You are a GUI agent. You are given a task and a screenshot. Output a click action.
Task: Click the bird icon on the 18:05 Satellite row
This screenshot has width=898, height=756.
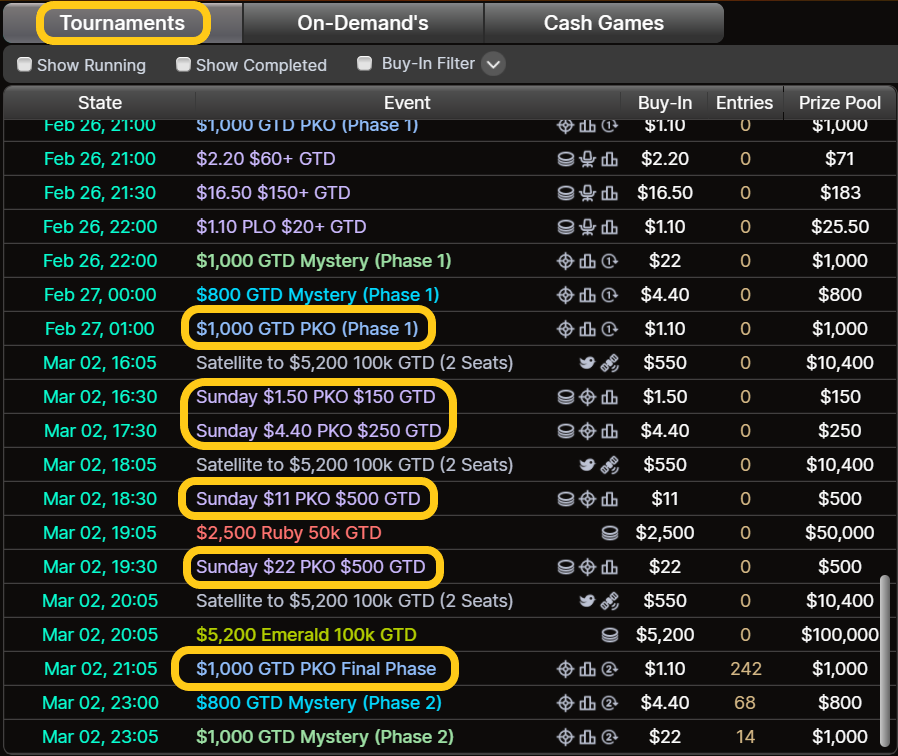[x=588, y=465]
